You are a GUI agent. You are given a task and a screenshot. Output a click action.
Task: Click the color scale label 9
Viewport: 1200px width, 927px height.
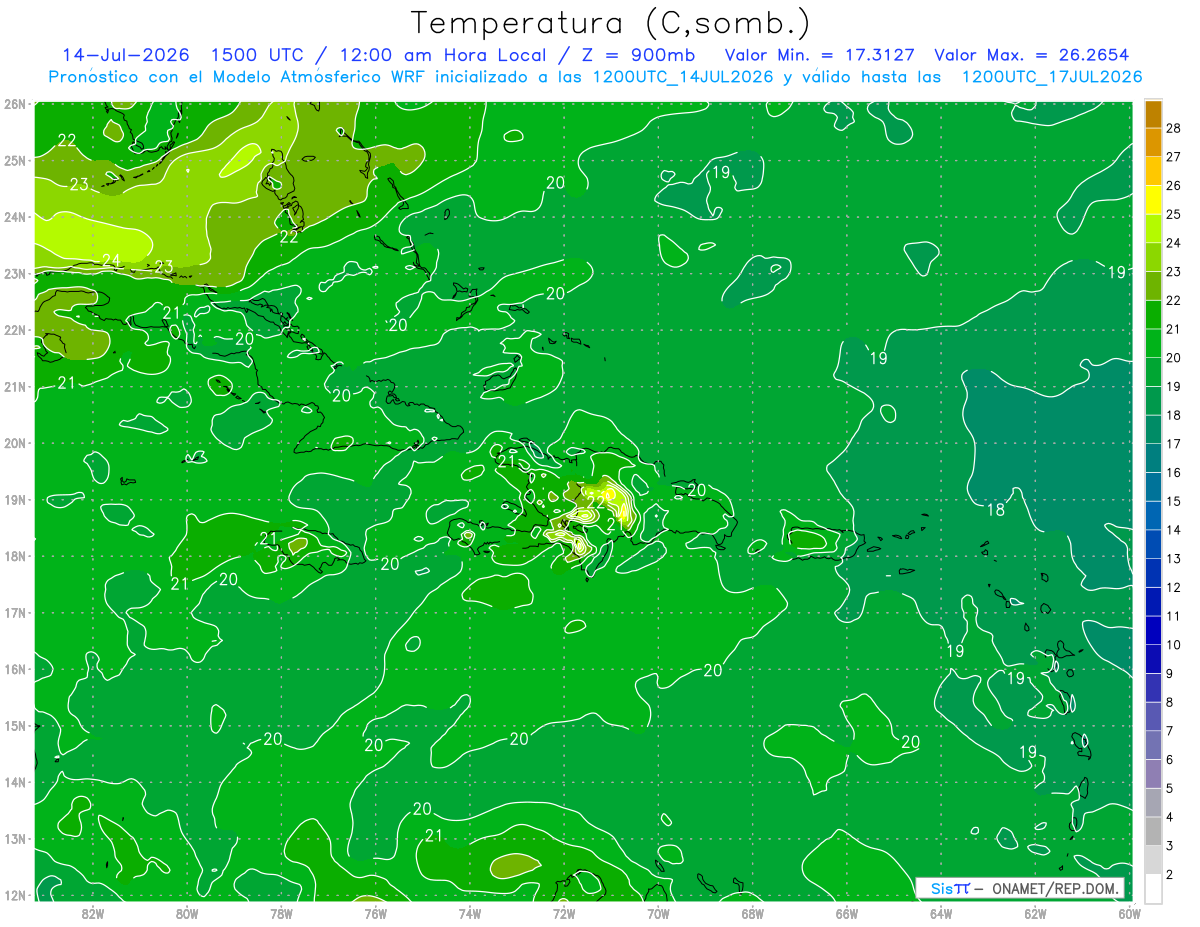(1169, 673)
